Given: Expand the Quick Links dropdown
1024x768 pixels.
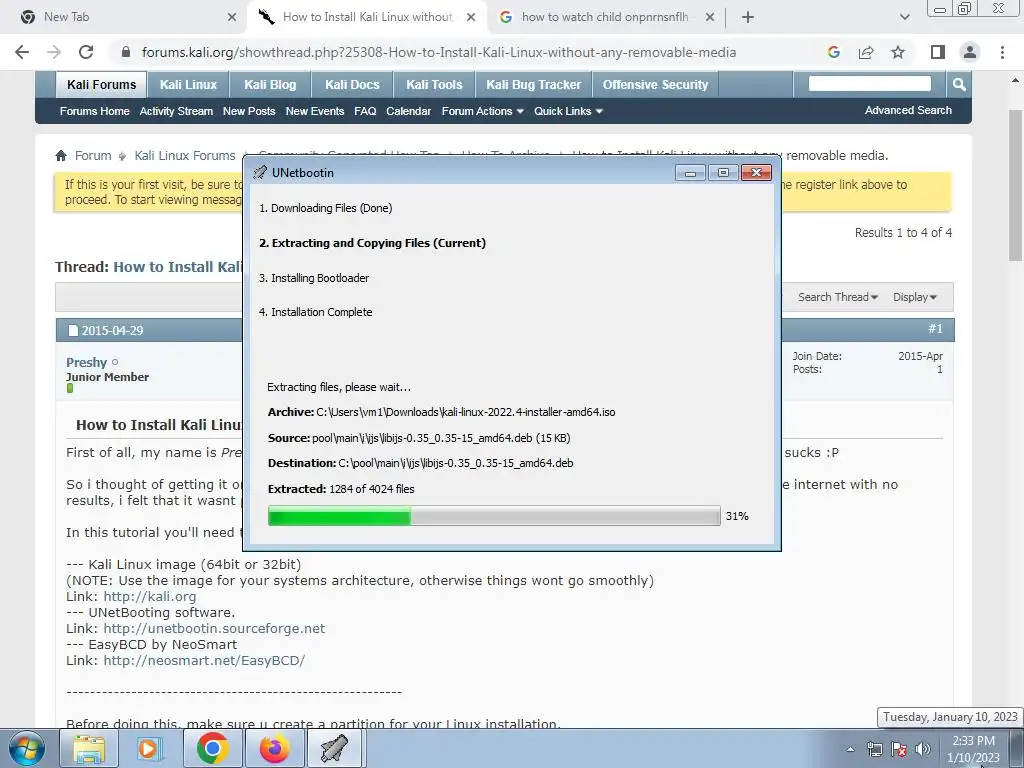Looking at the screenshot, I should click(568, 111).
